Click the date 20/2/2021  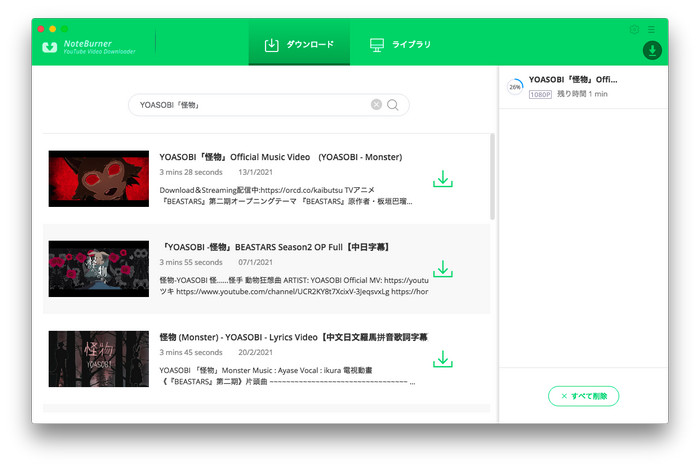click(x=255, y=353)
